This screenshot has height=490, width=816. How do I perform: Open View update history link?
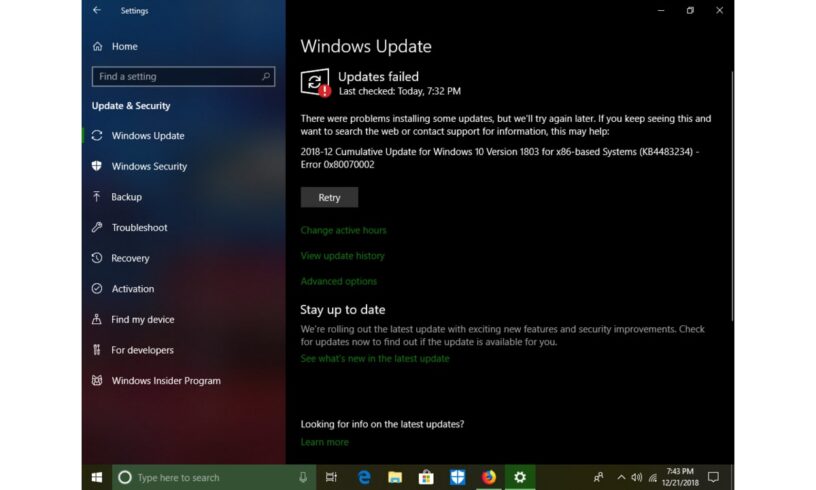click(342, 256)
